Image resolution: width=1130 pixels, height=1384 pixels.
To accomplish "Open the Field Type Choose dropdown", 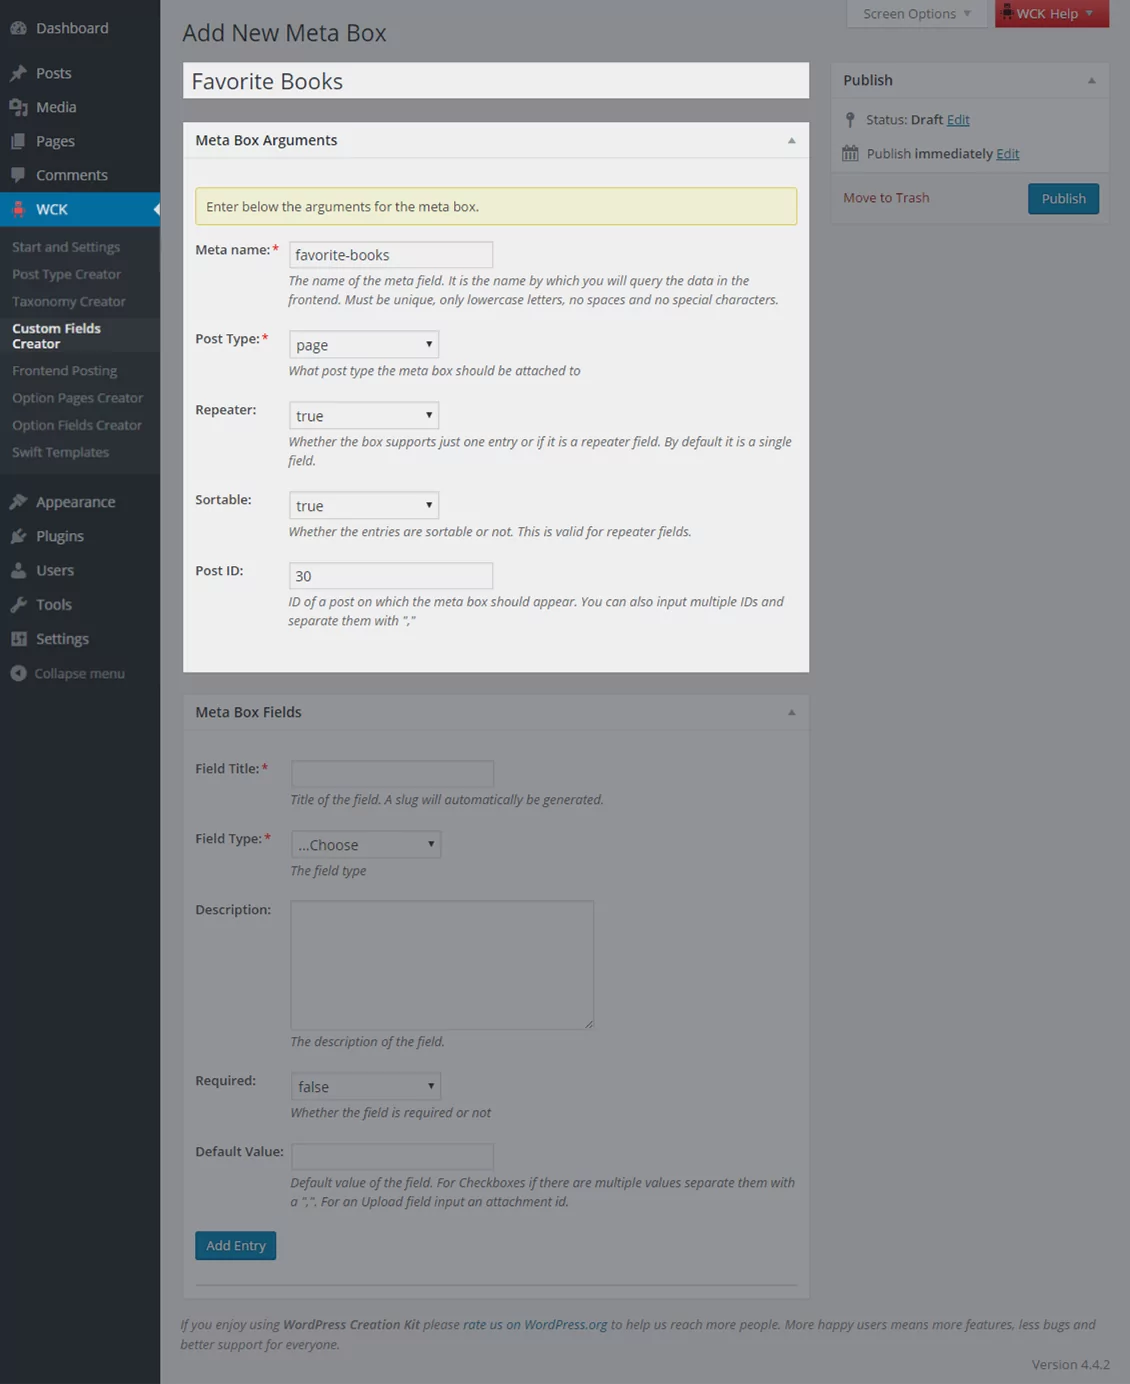I will pos(366,844).
